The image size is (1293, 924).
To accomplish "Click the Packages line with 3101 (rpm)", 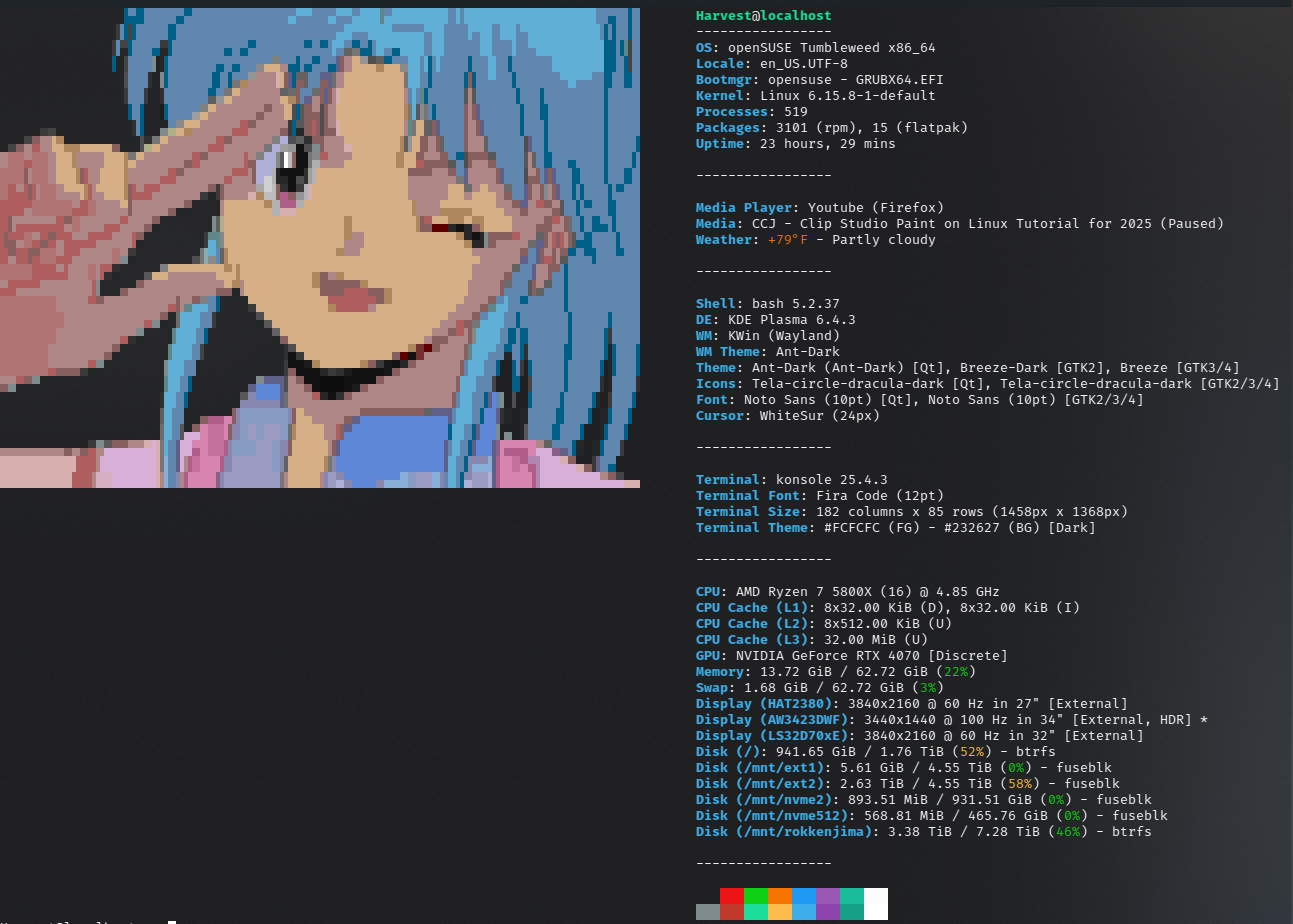I will 832,128.
